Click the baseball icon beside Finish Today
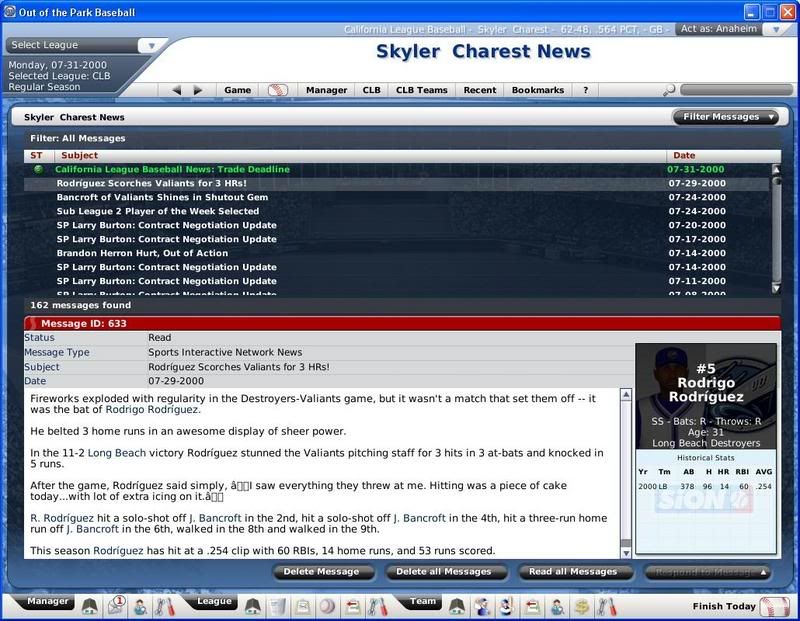The height and width of the screenshot is (621, 800). point(773,607)
